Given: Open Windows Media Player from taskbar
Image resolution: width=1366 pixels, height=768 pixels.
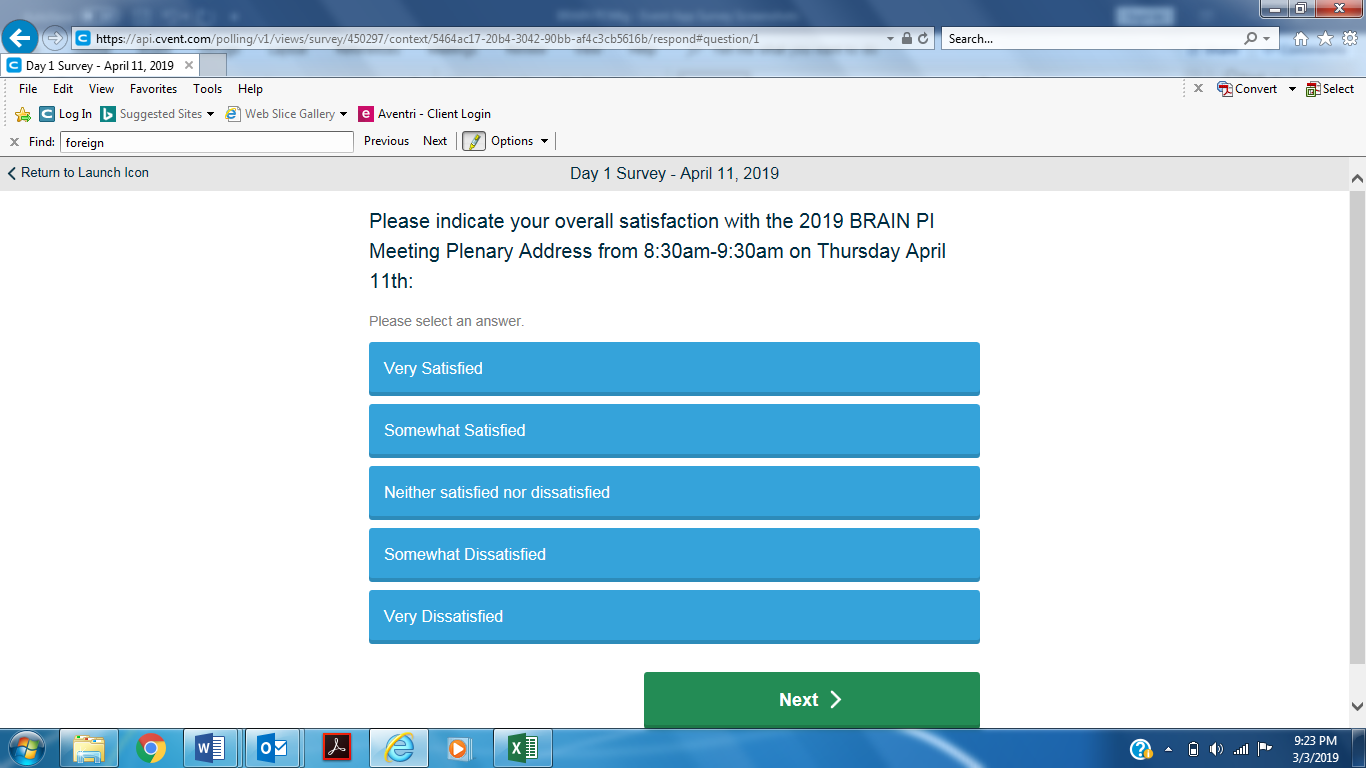Looking at the screenshot, I should [x=459, y=748].
